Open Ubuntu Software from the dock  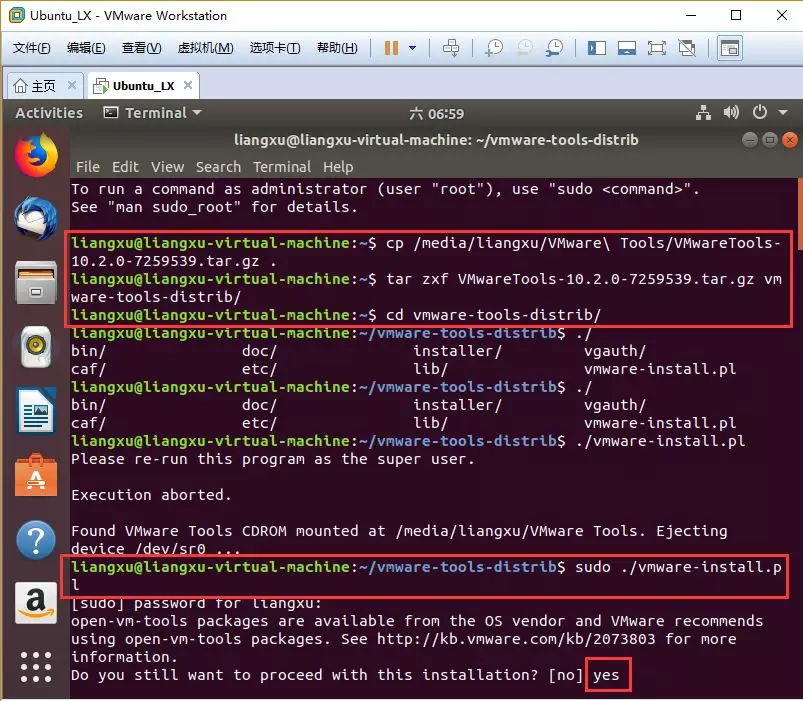[36, 475]
